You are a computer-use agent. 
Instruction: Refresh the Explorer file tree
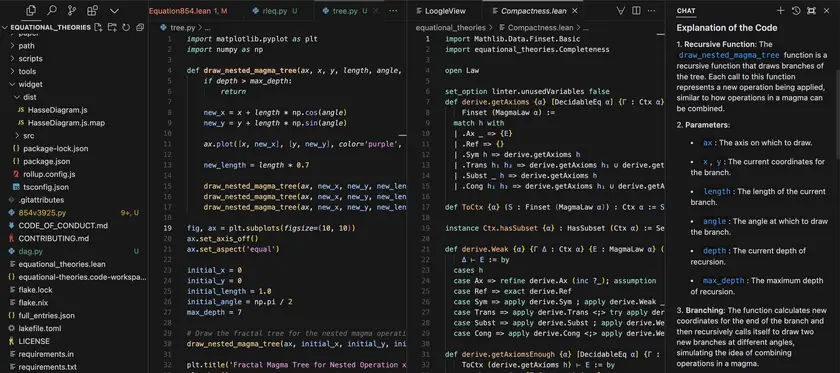pyautogui.click(x=126, y=27)
